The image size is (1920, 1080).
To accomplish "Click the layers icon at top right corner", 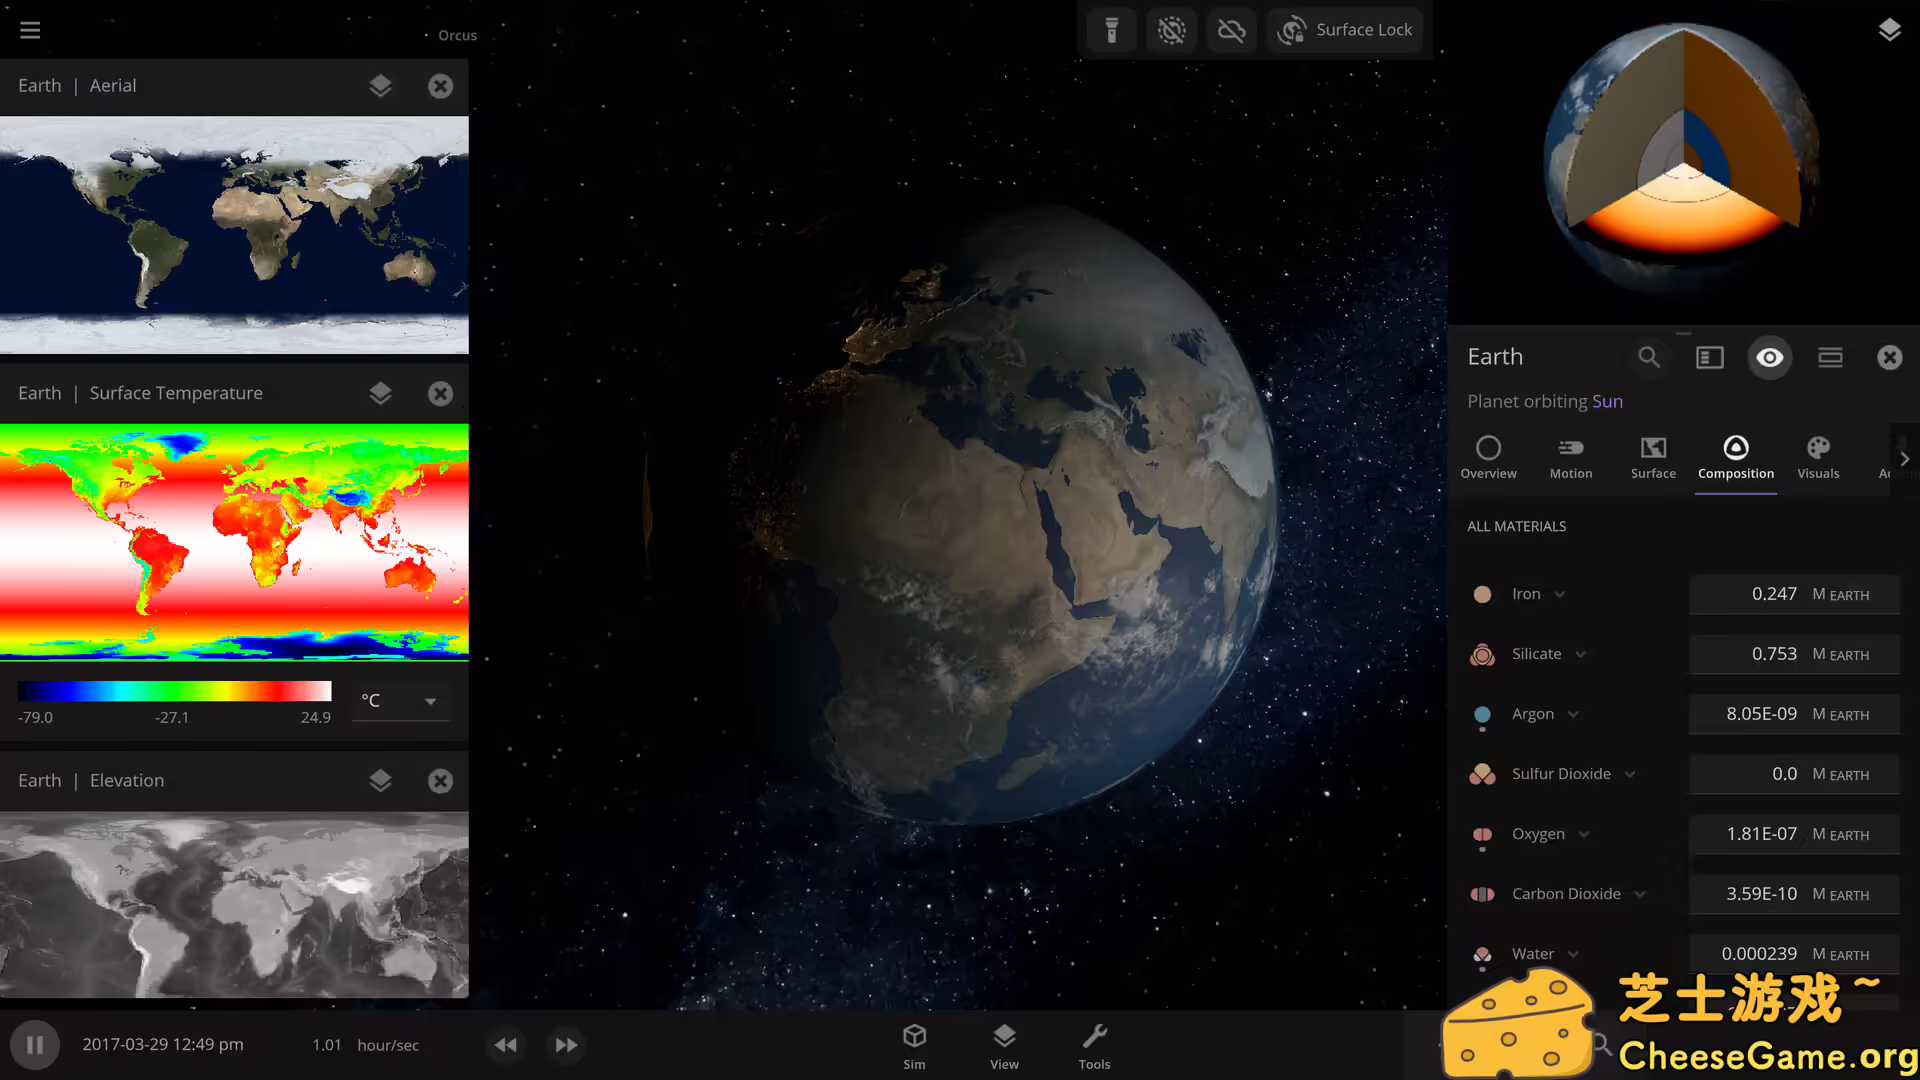I will click(x=1889, y=30).
